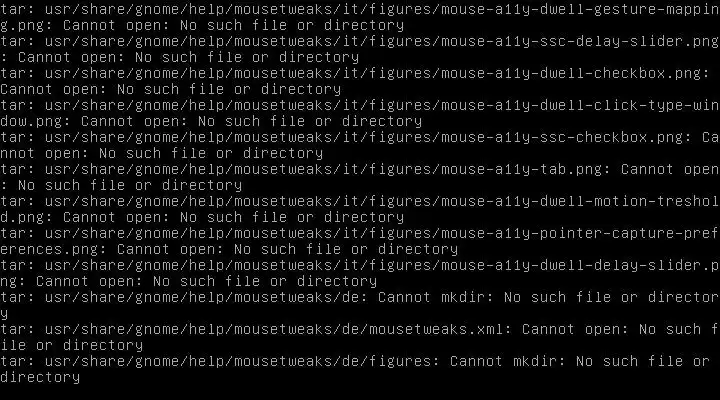This screenshot has height=400, width=720.
Task: Click the mouse-a11y-ssc-delay-slider.png filename
Action: click(x=580, y=41)
